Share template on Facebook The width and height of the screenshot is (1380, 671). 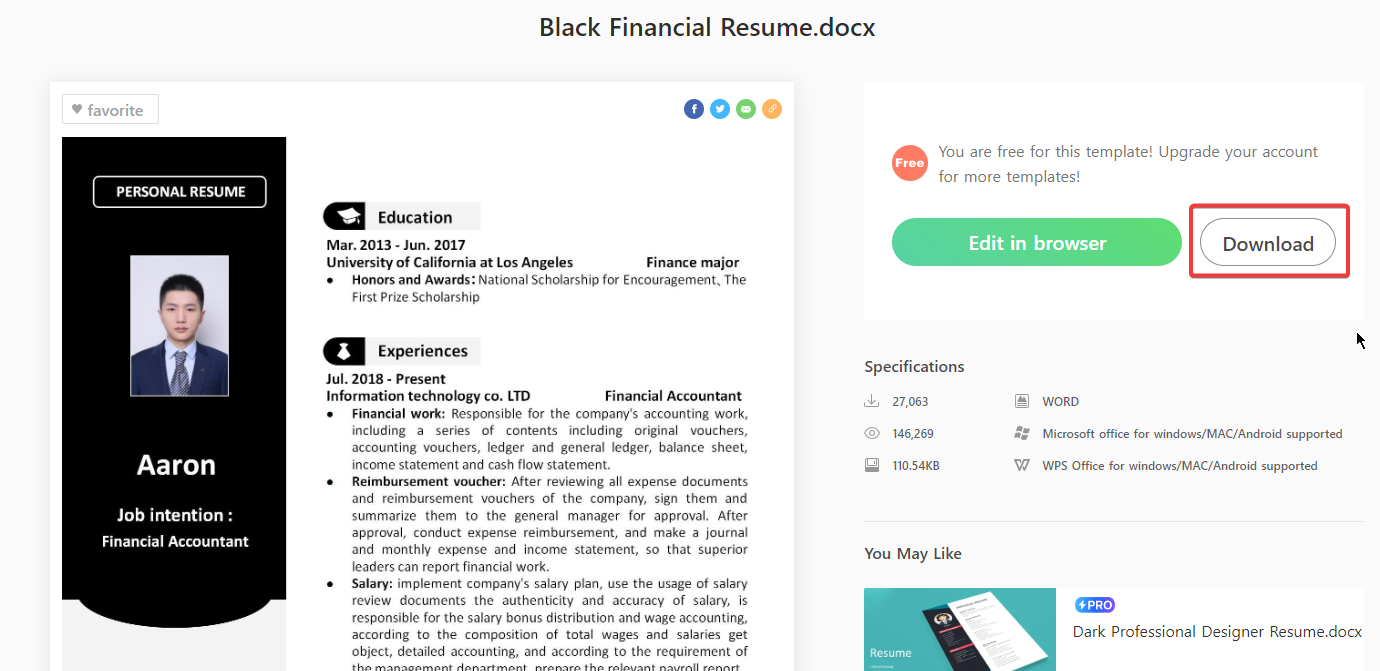click(694, 109)
